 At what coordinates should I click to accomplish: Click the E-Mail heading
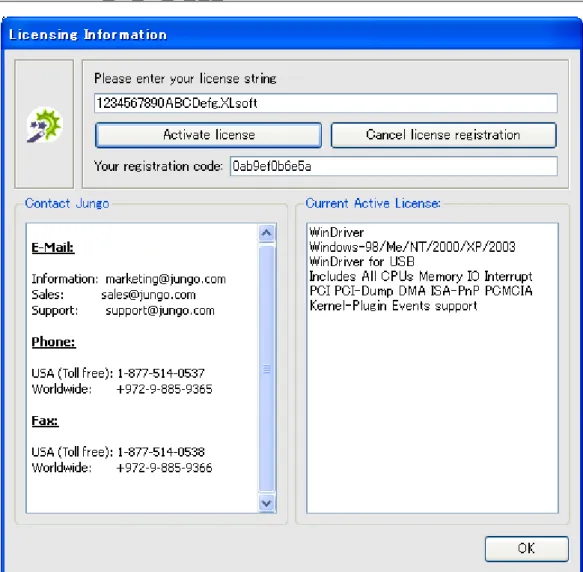53,247
